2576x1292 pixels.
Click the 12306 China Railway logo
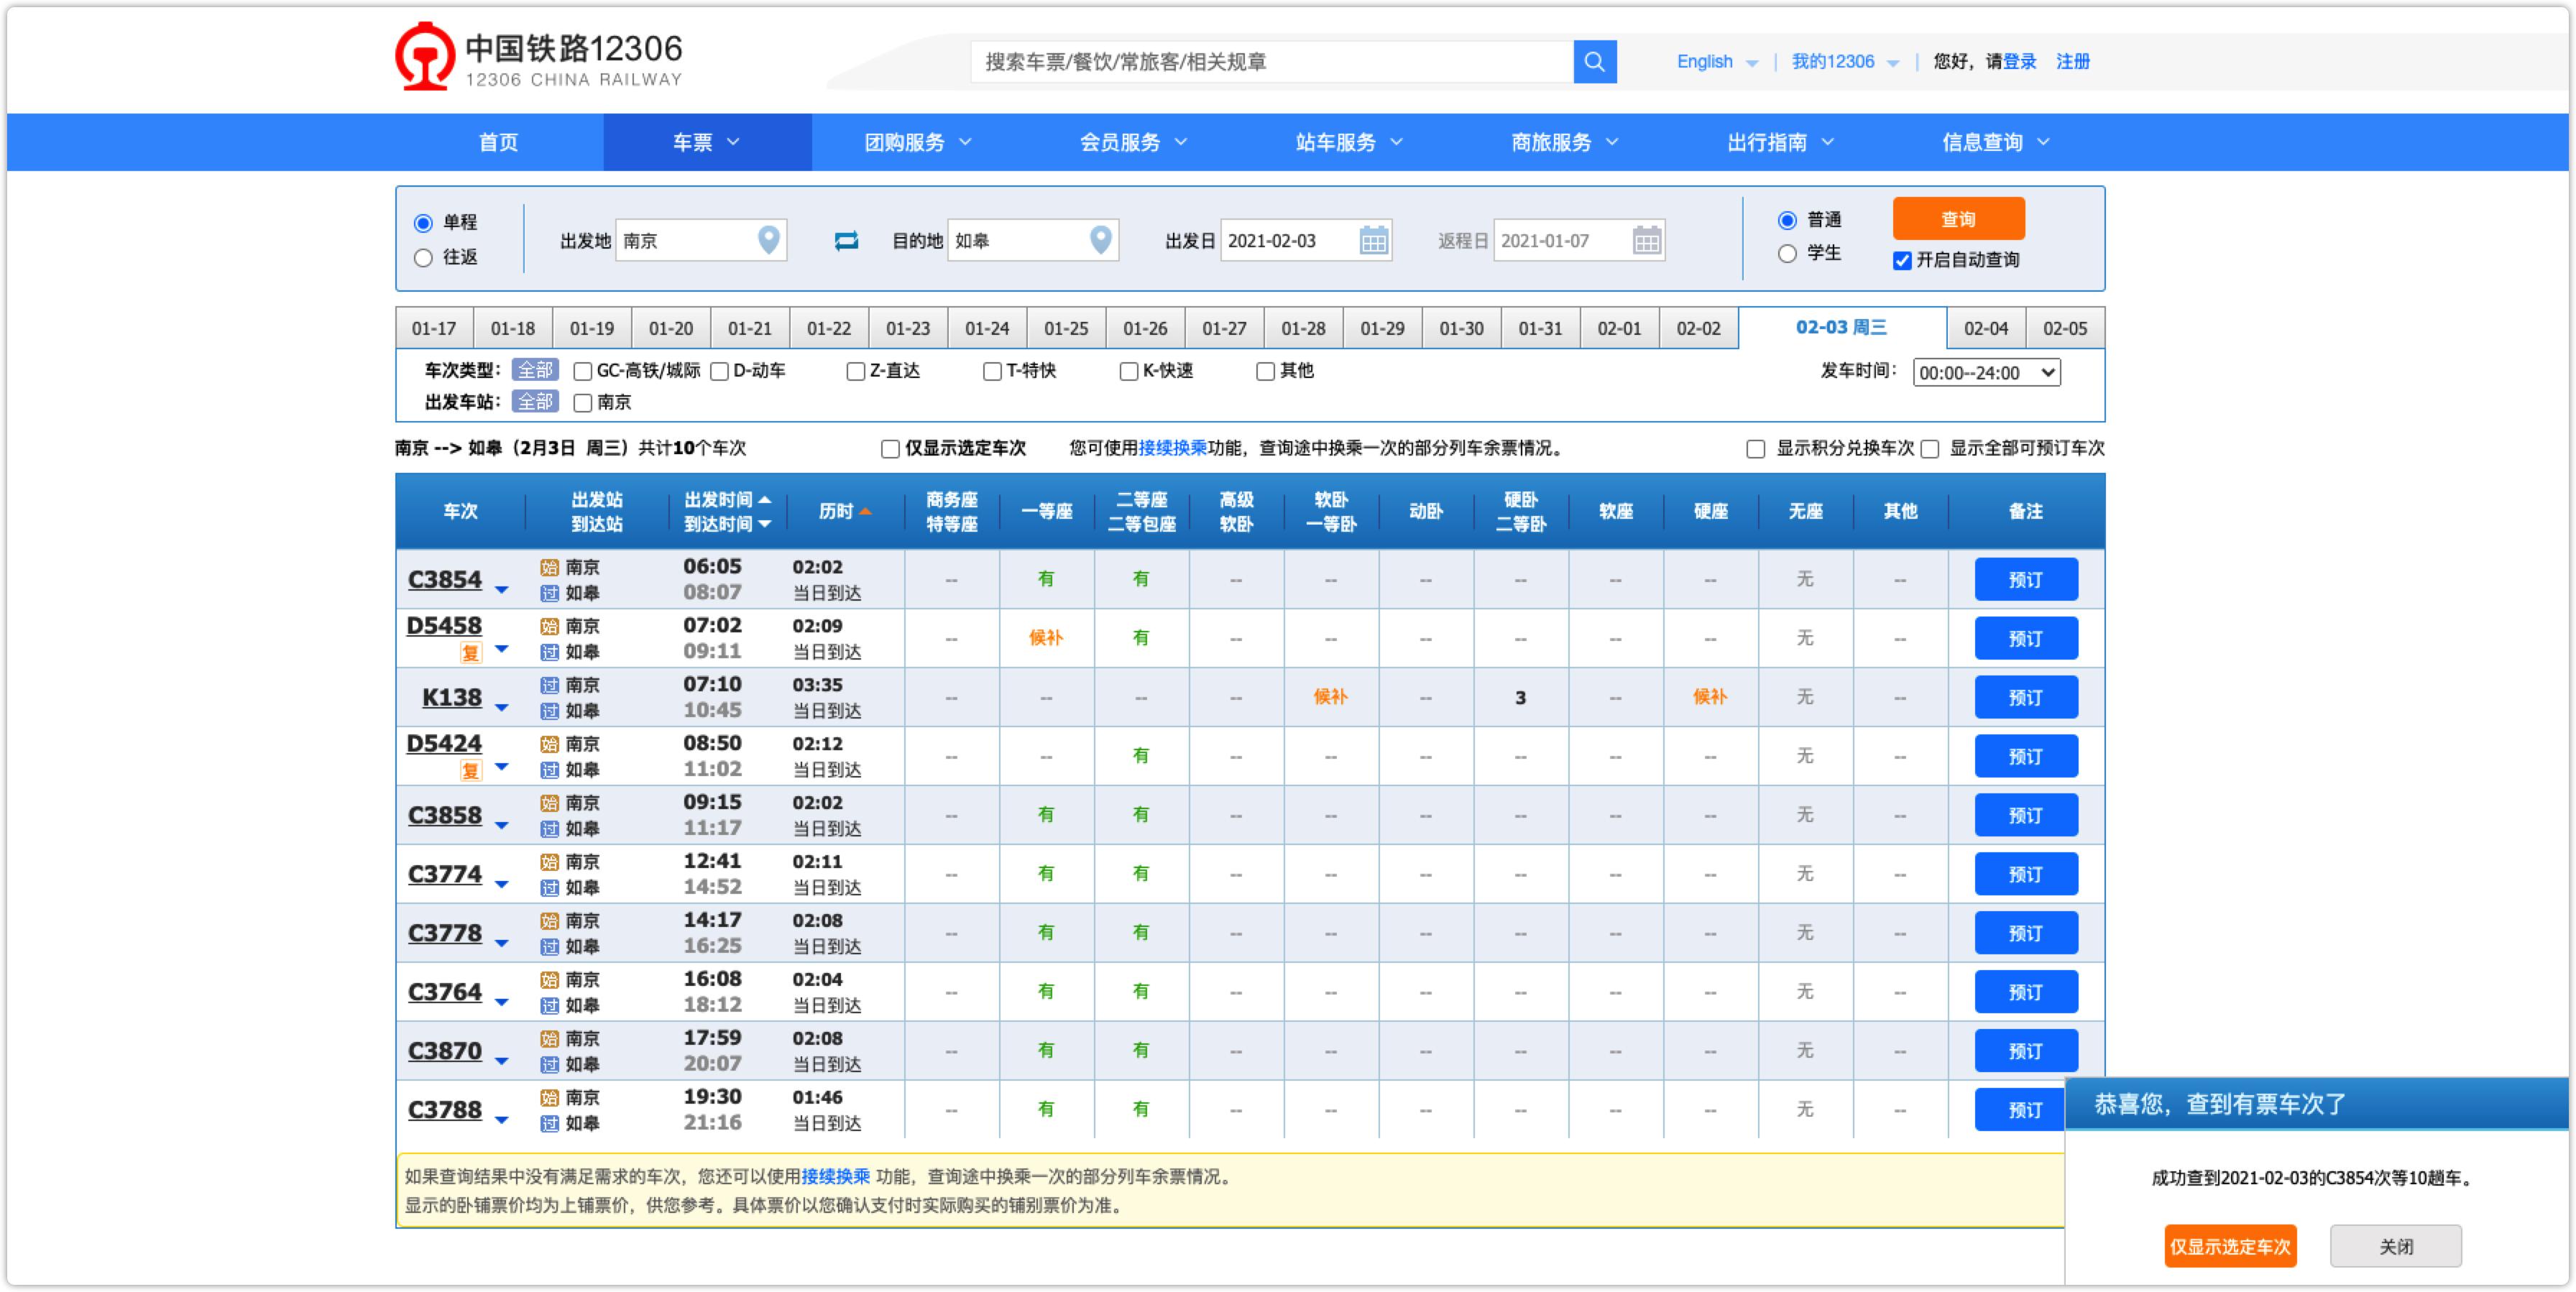pos(538,58)
